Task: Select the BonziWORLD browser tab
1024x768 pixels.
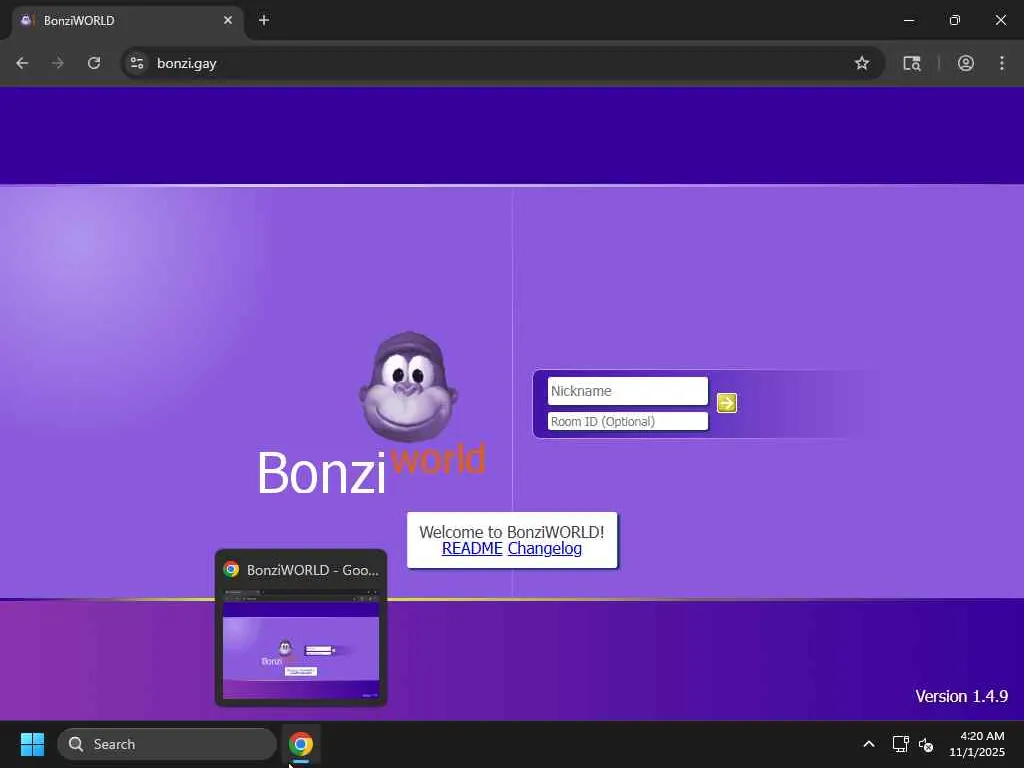Action: [127, 21]
